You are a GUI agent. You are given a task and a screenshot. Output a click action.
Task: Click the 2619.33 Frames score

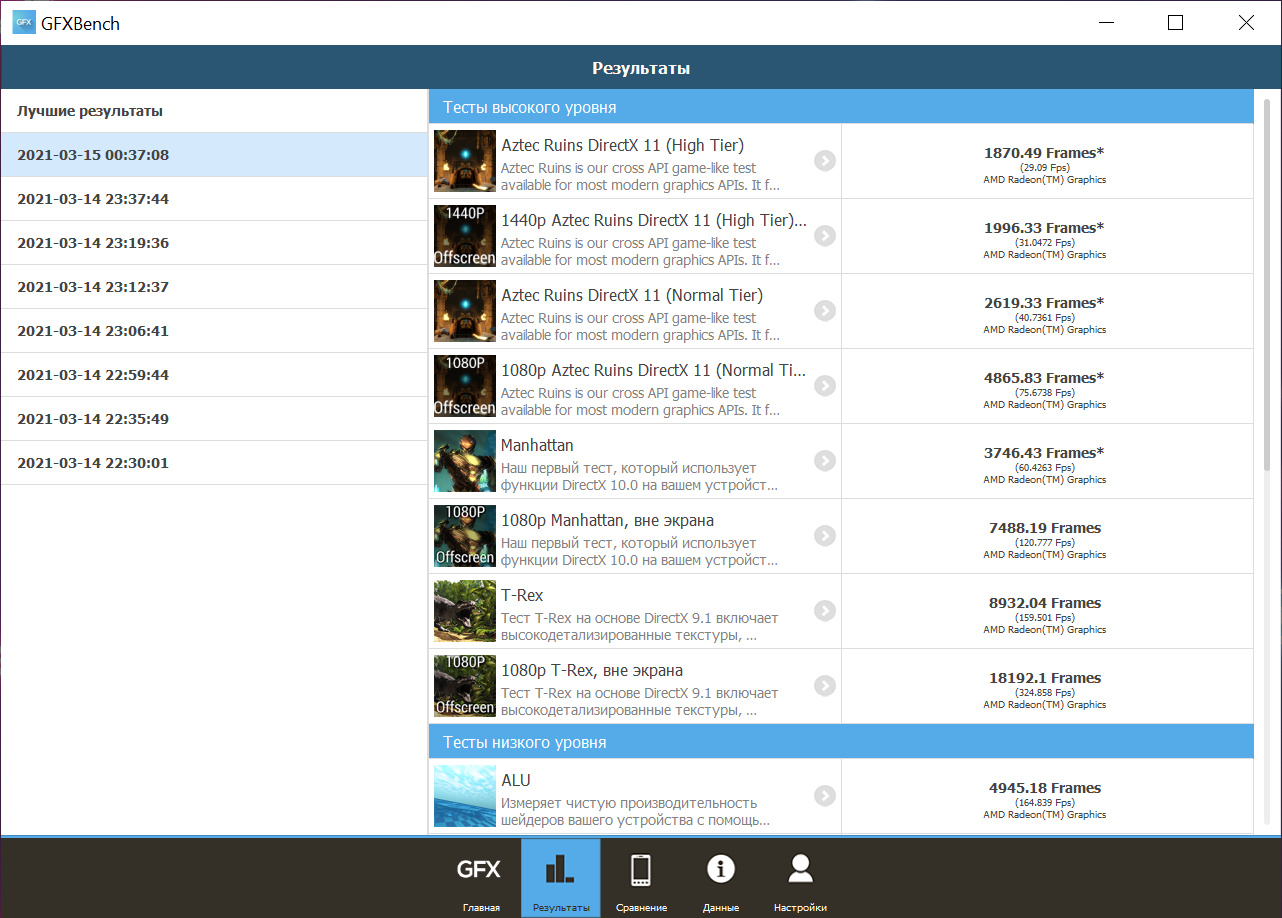[1044, 303]
